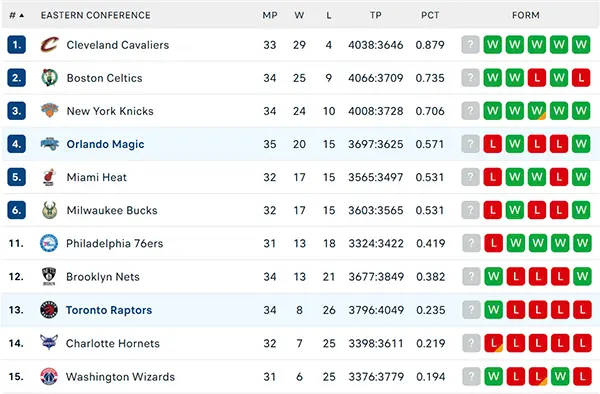Click the Boston Celtics logo icon
600x394 pixels.
pos(49,78)
